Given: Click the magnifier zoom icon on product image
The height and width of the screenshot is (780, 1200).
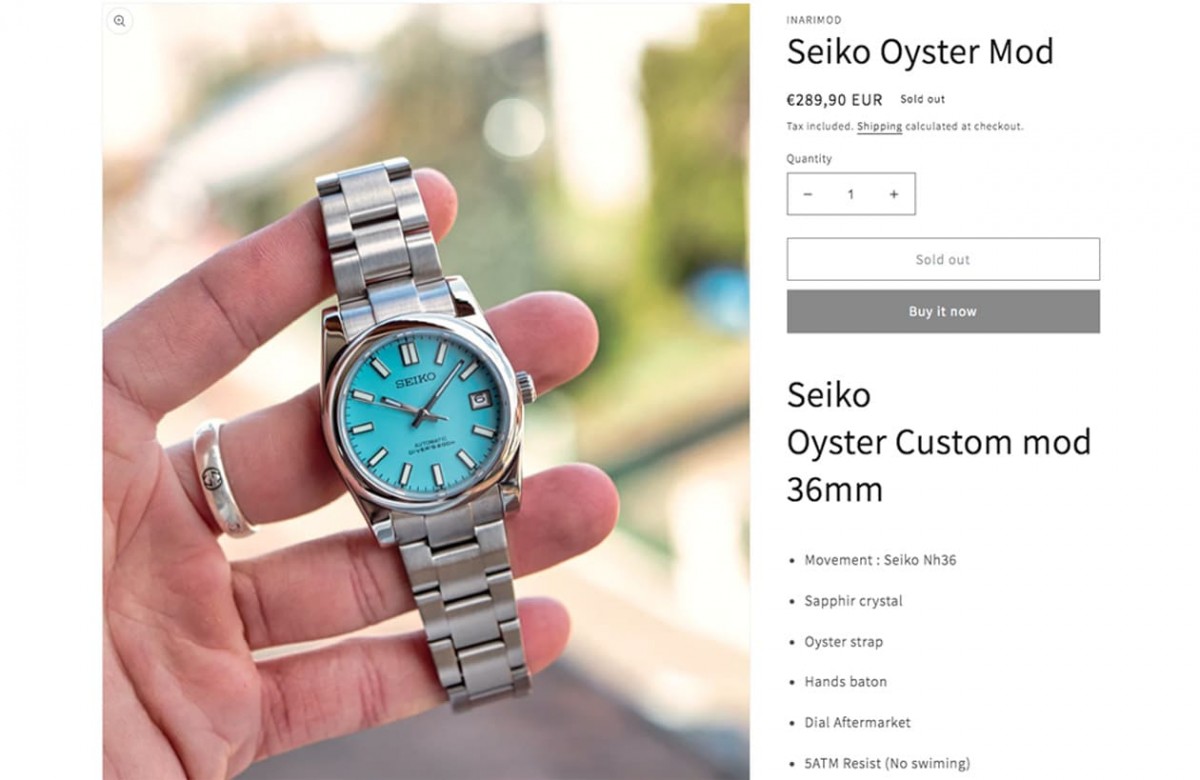Looking at the screenshot, I should (x=120, y=21).
